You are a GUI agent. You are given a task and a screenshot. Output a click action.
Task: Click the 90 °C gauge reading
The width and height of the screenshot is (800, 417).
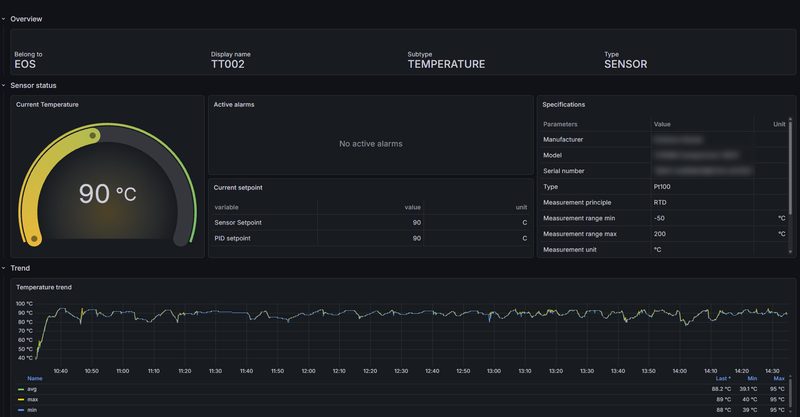tap(108, 194)
